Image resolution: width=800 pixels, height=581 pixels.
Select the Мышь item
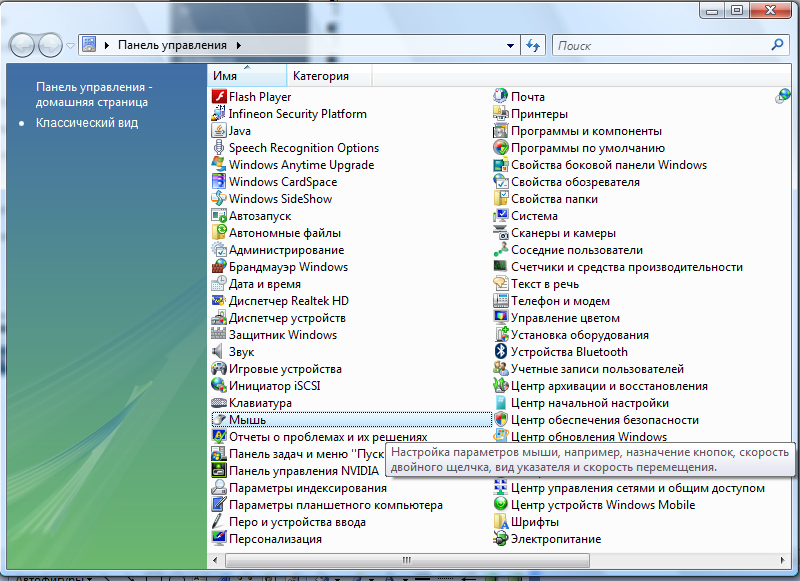click(x=351, y=420)
